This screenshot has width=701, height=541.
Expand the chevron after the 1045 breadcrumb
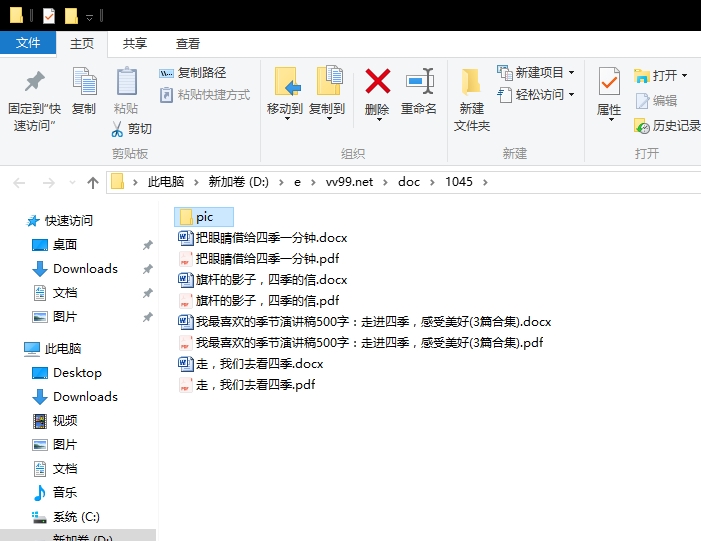[486, 182]
